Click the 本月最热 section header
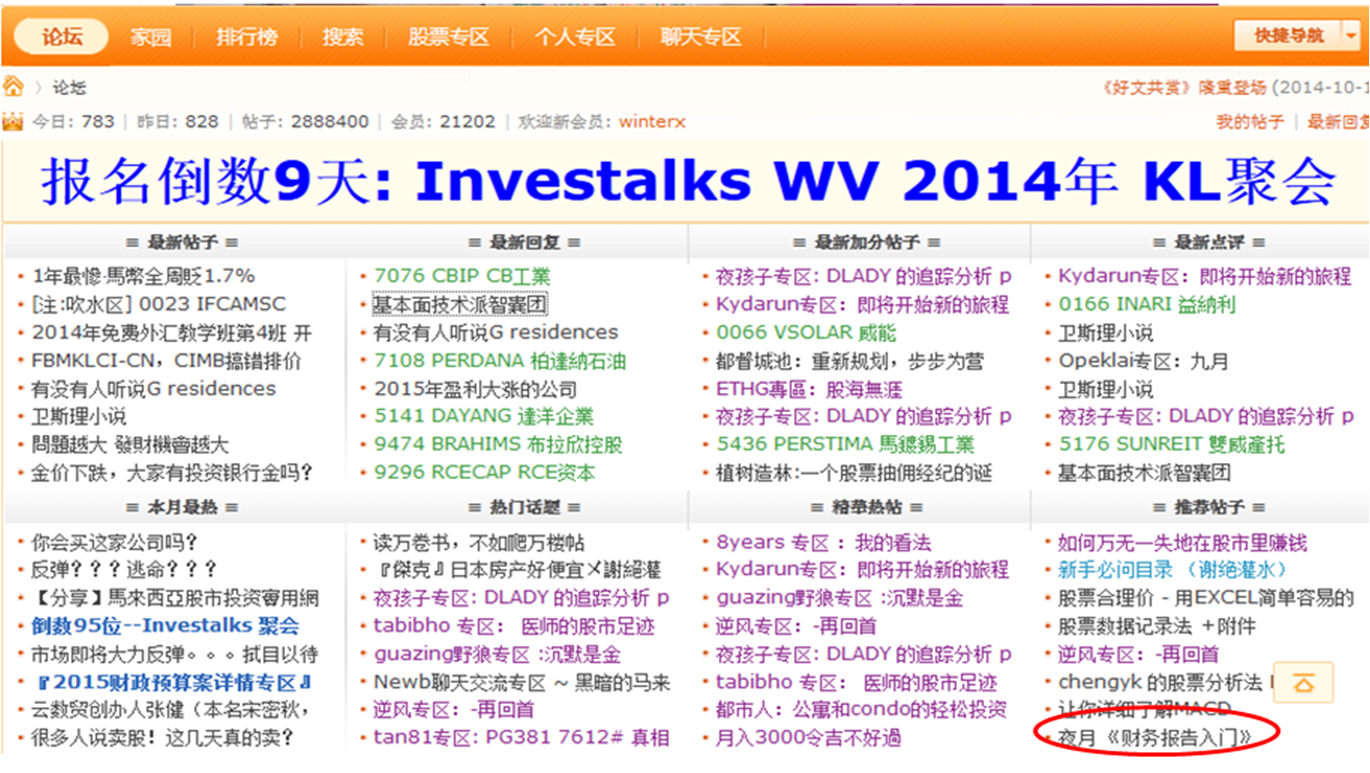The width and height of the screenshot is (1370, 773). coord(182,508)
